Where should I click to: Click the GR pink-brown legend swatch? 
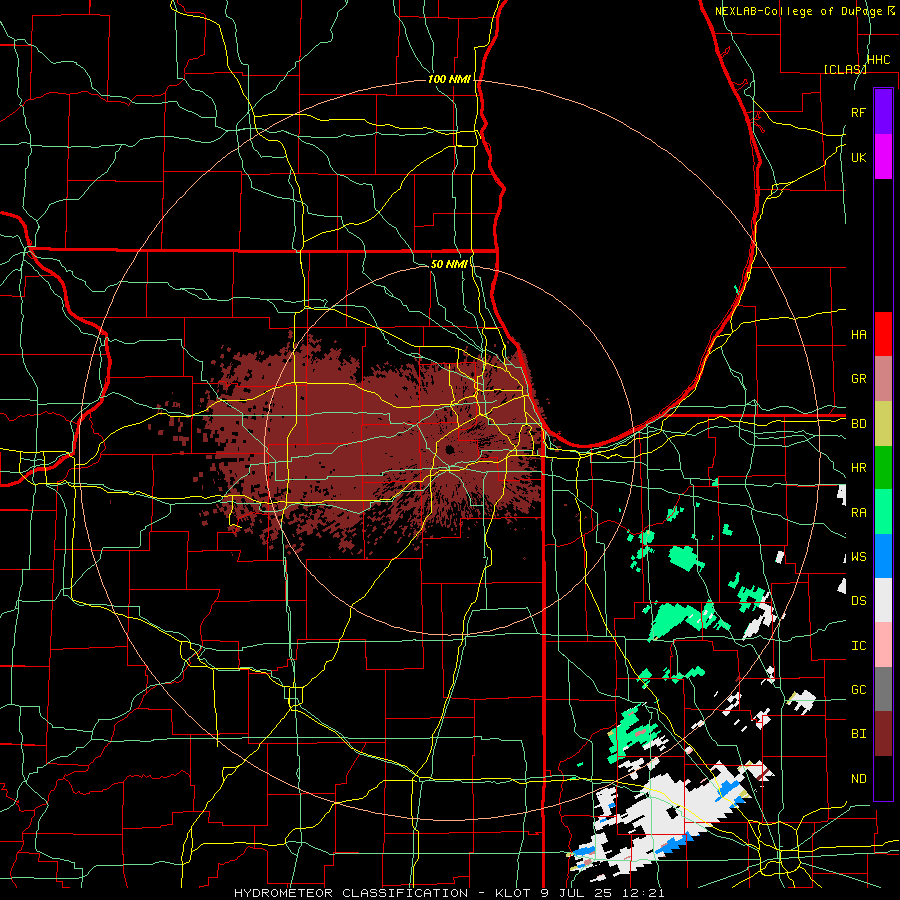[883, 379]
